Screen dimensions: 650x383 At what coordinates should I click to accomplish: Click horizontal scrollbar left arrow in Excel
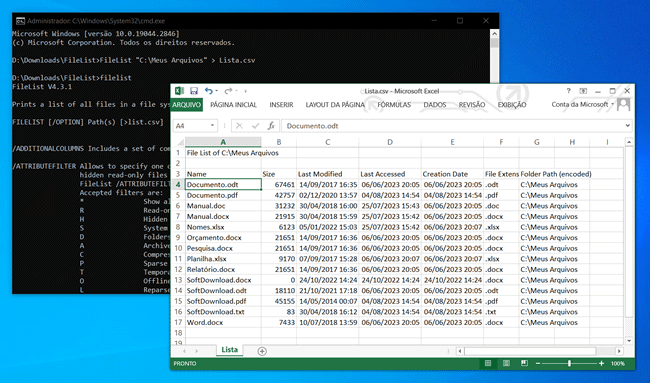(x=460, y=351)
